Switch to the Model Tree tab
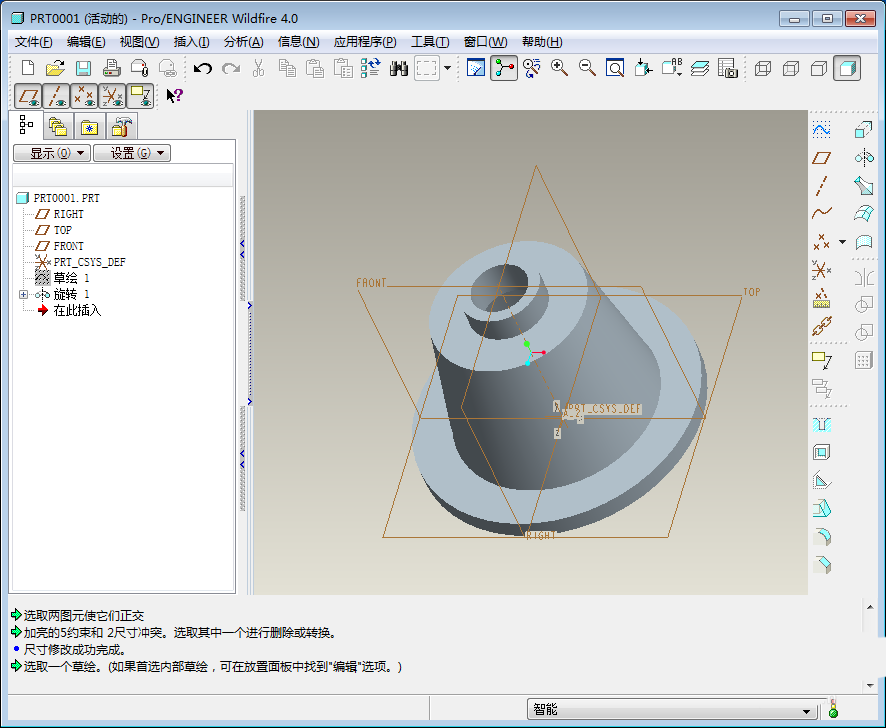This screenshot has height=728, width=886. [26, 125]
